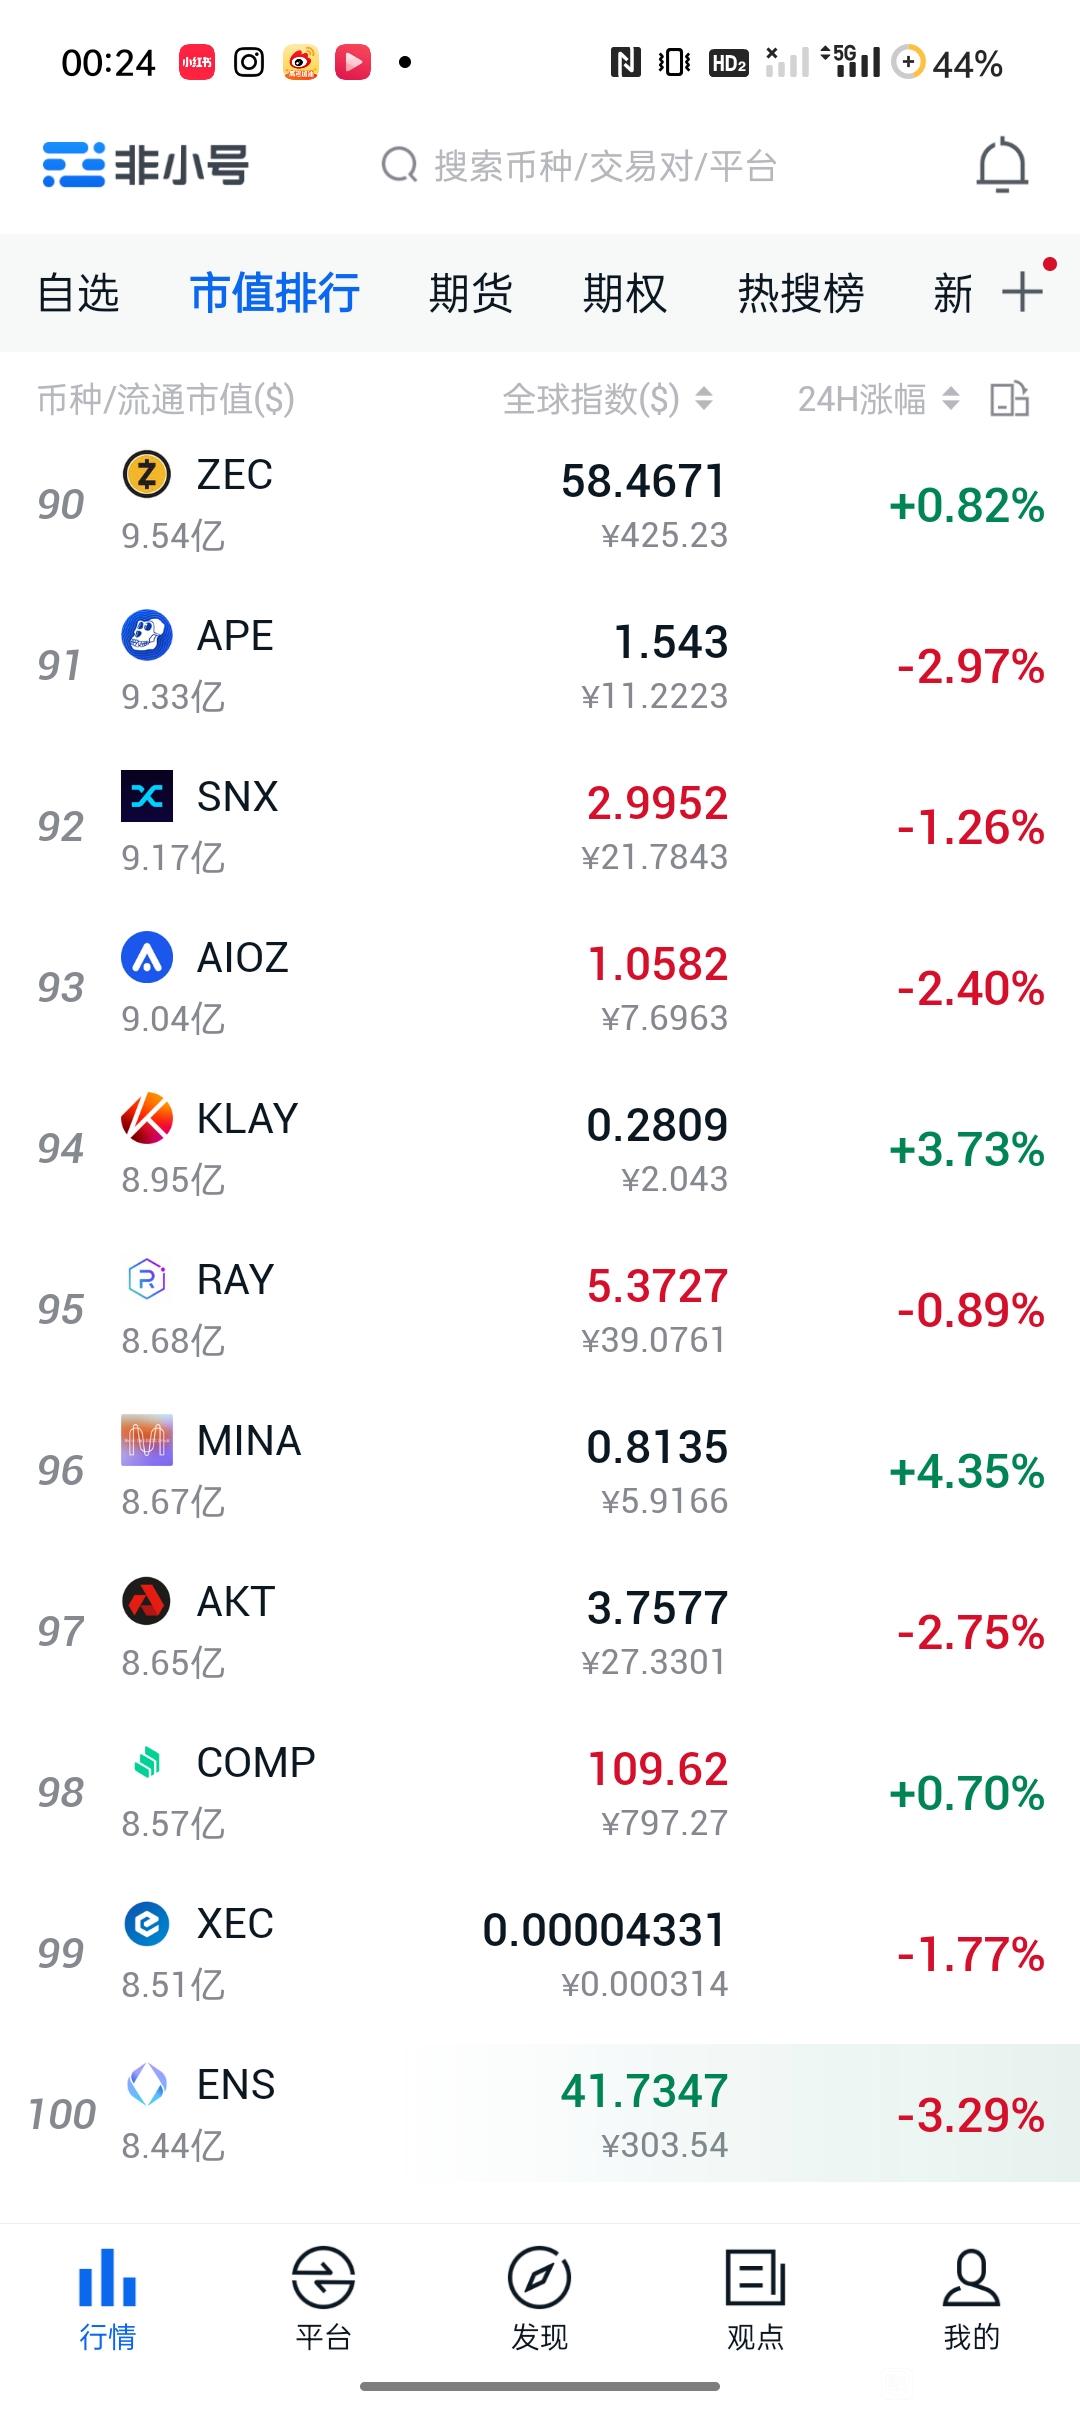Tap the KLAY +3.73% change badge

[967, 1149]
